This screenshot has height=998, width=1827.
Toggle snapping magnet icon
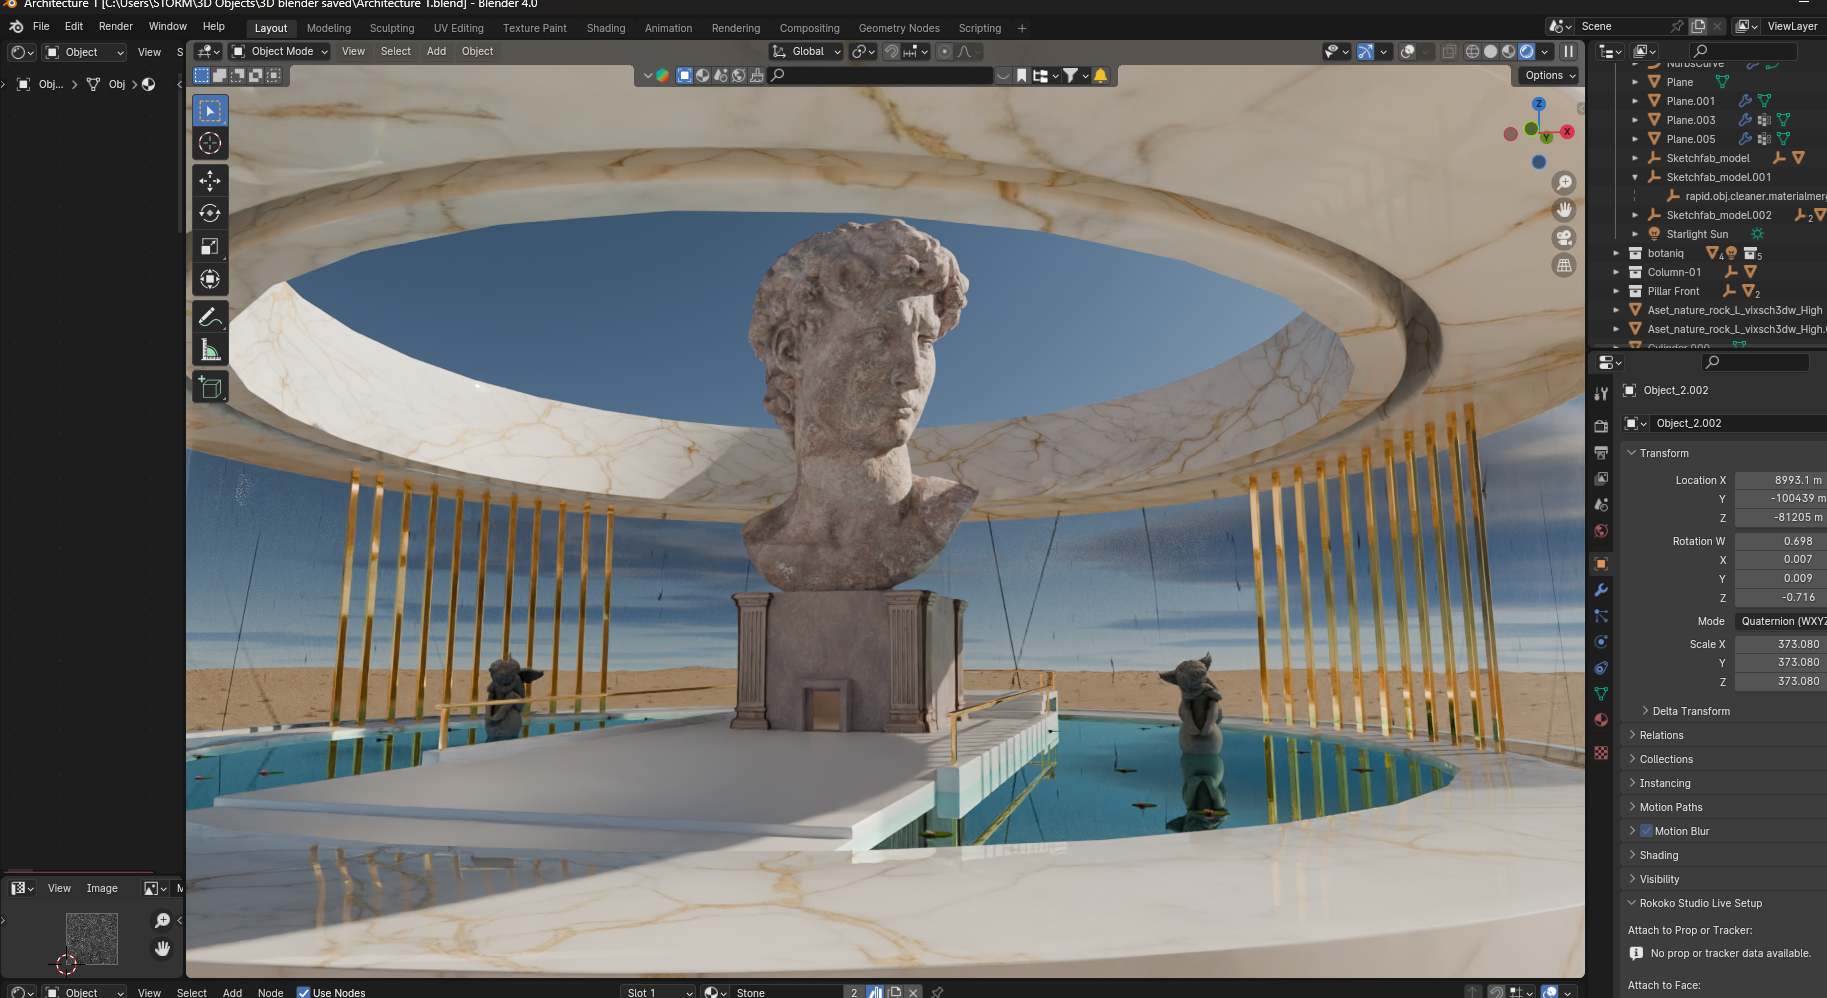pos(892,51)
